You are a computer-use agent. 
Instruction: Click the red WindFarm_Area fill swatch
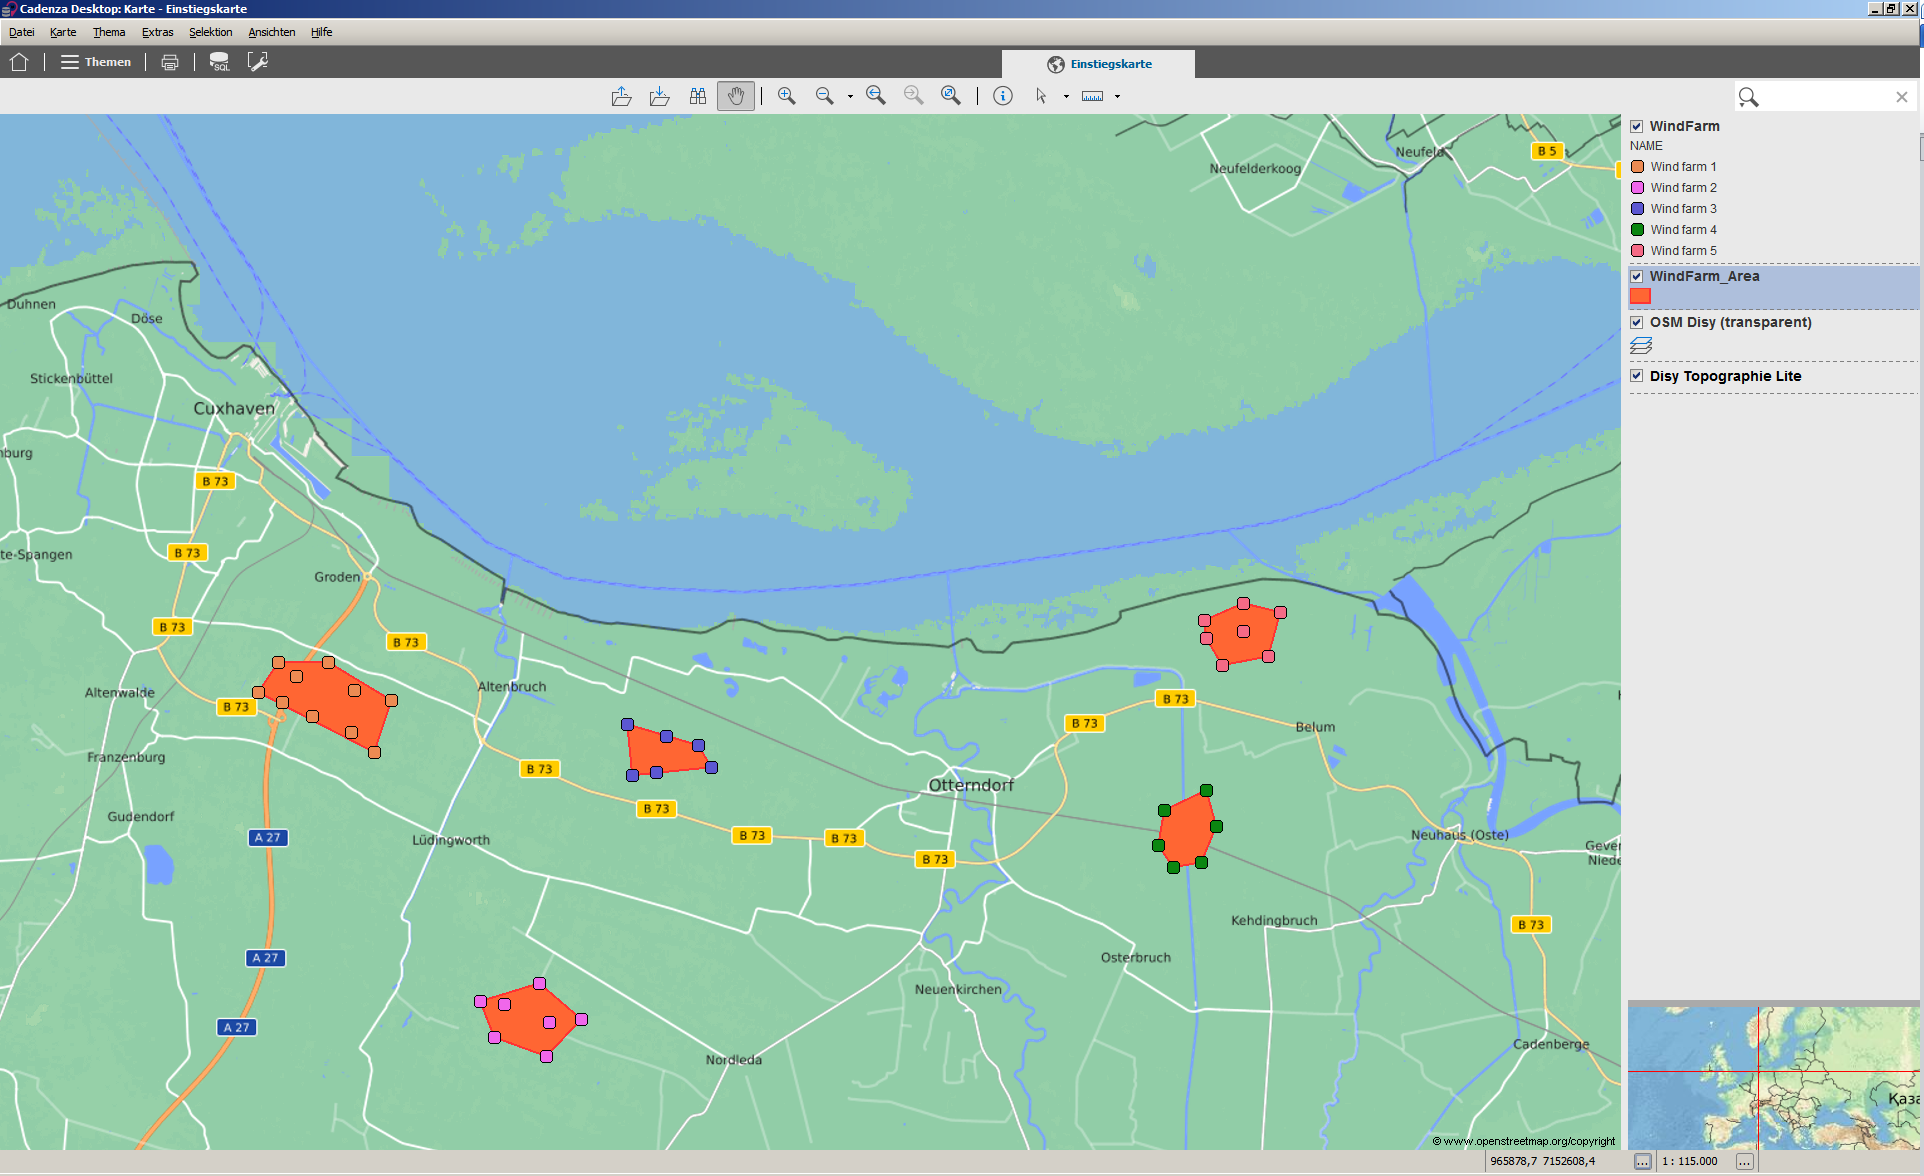[1641, 296]
